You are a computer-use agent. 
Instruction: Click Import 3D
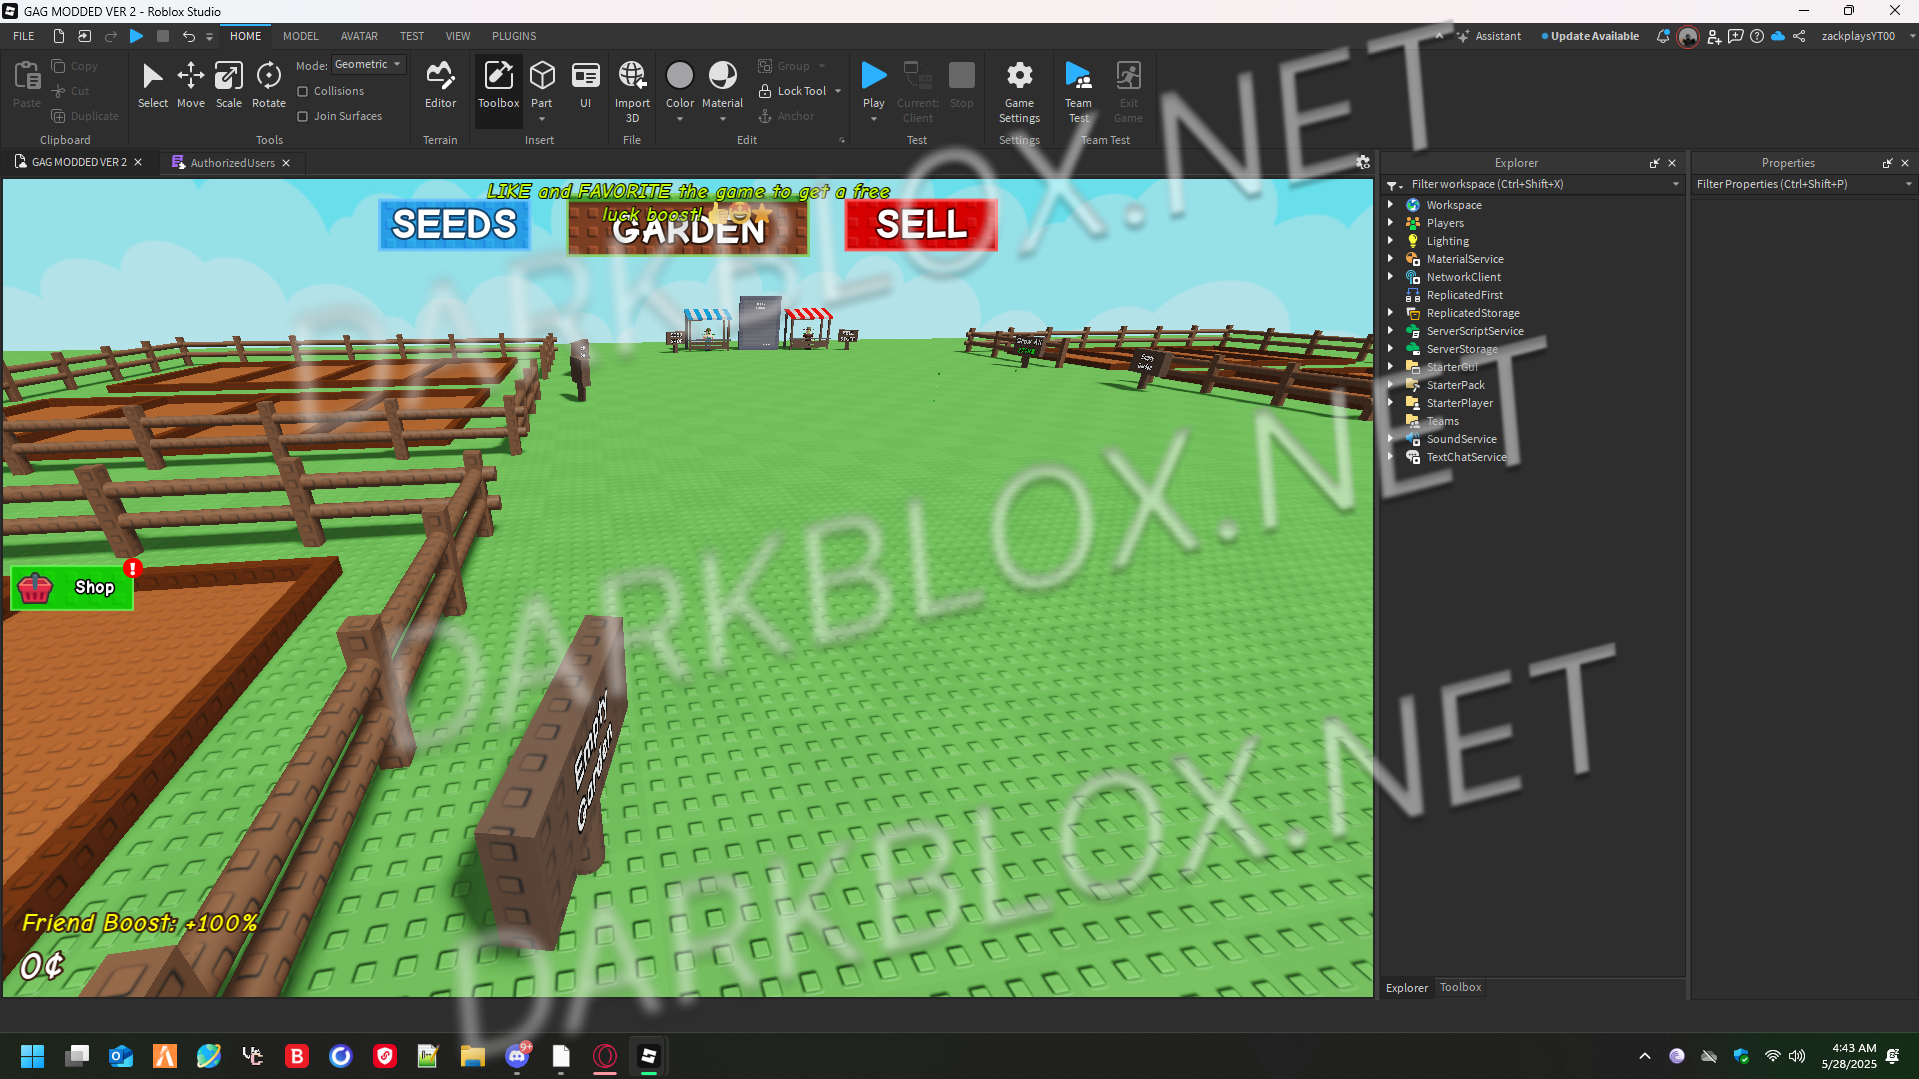pos(632,92)
